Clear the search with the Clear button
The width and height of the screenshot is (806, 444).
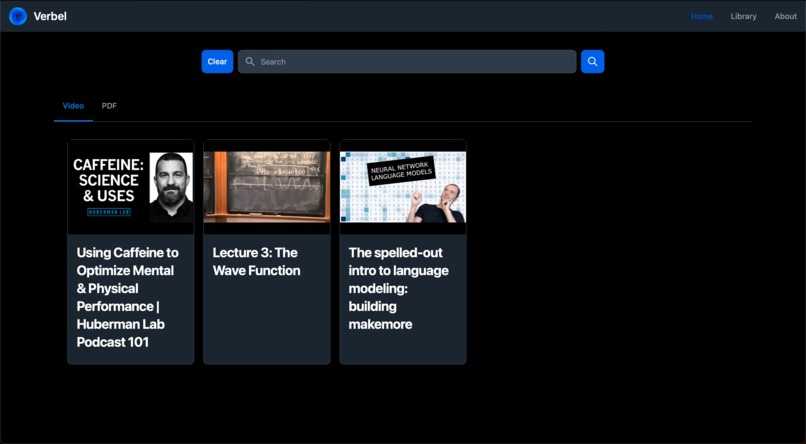[x=217, y=62]
